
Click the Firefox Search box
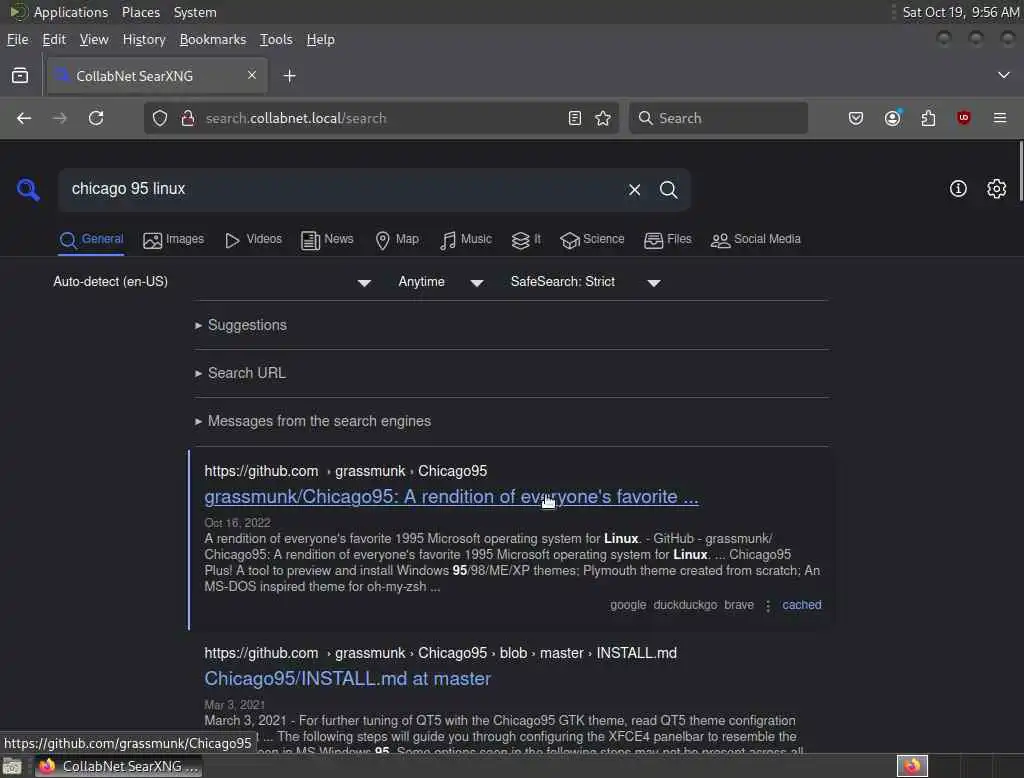(718, 118)
